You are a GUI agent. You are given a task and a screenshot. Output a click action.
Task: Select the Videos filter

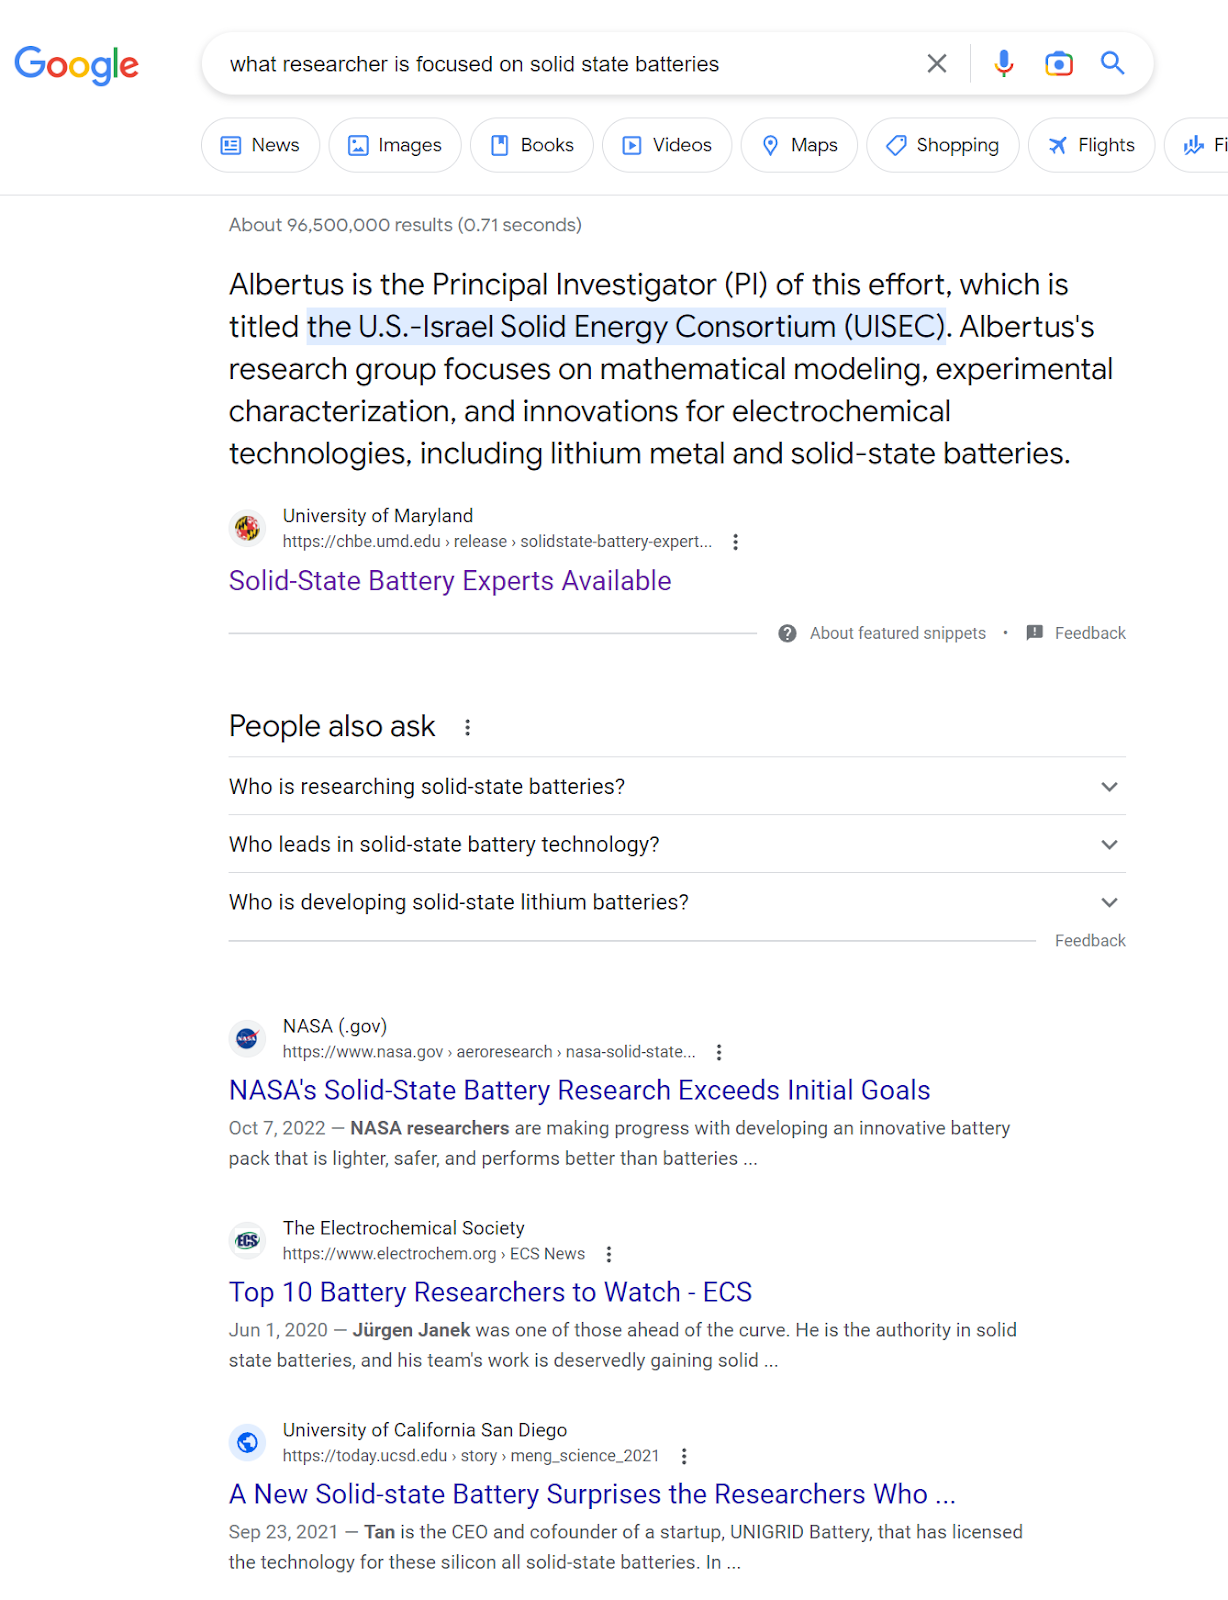click(x=667, y=145)
